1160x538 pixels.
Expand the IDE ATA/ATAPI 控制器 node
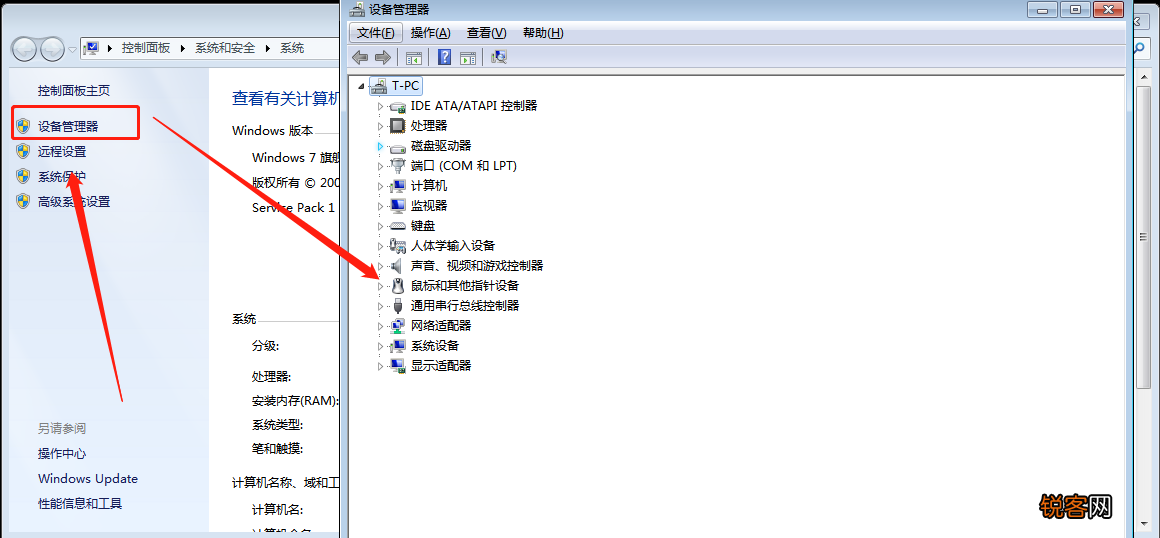(x=380, y=107)
